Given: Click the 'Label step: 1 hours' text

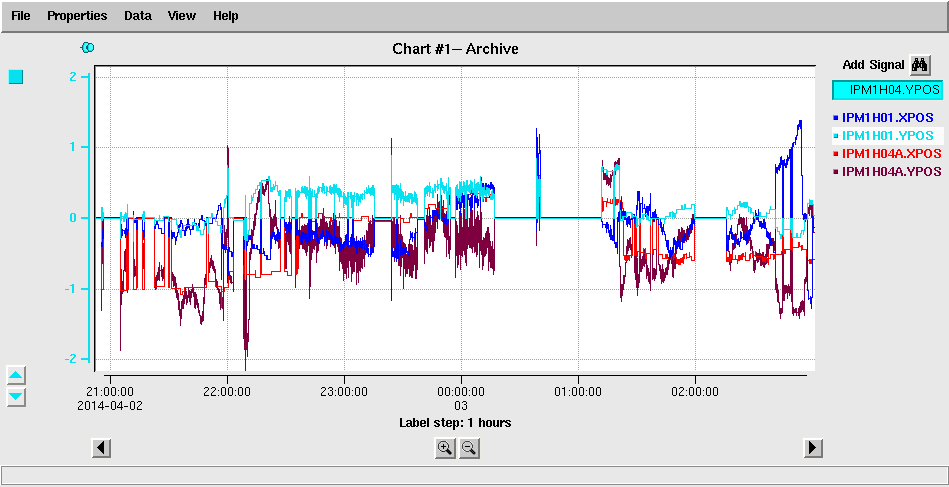Looking at the screenshot, I should (x=455, y=423).
